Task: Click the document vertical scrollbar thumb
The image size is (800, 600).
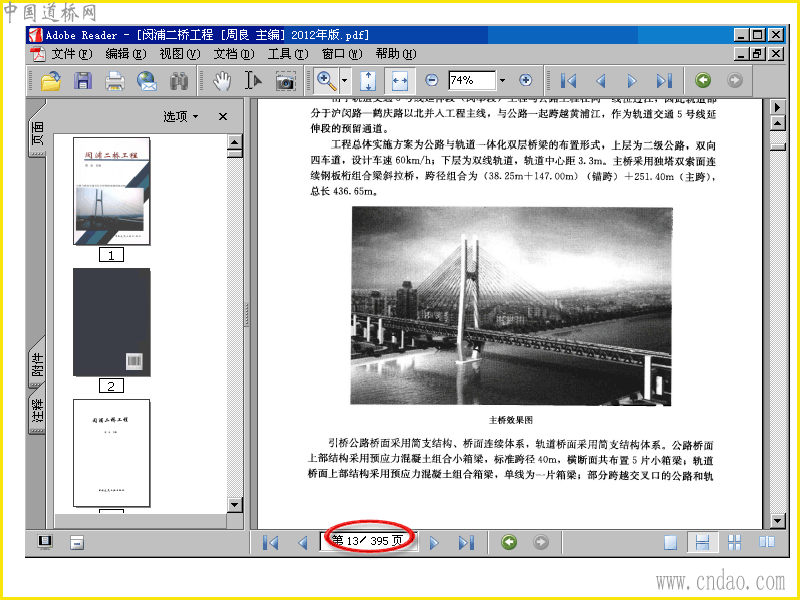Action: tap(778, 147)
